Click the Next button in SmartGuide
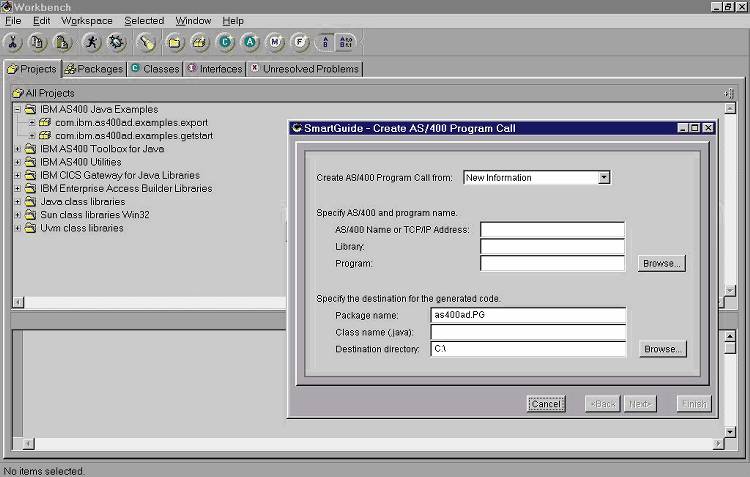Viewport: 750px width, 477px height. tap(640, 404)
